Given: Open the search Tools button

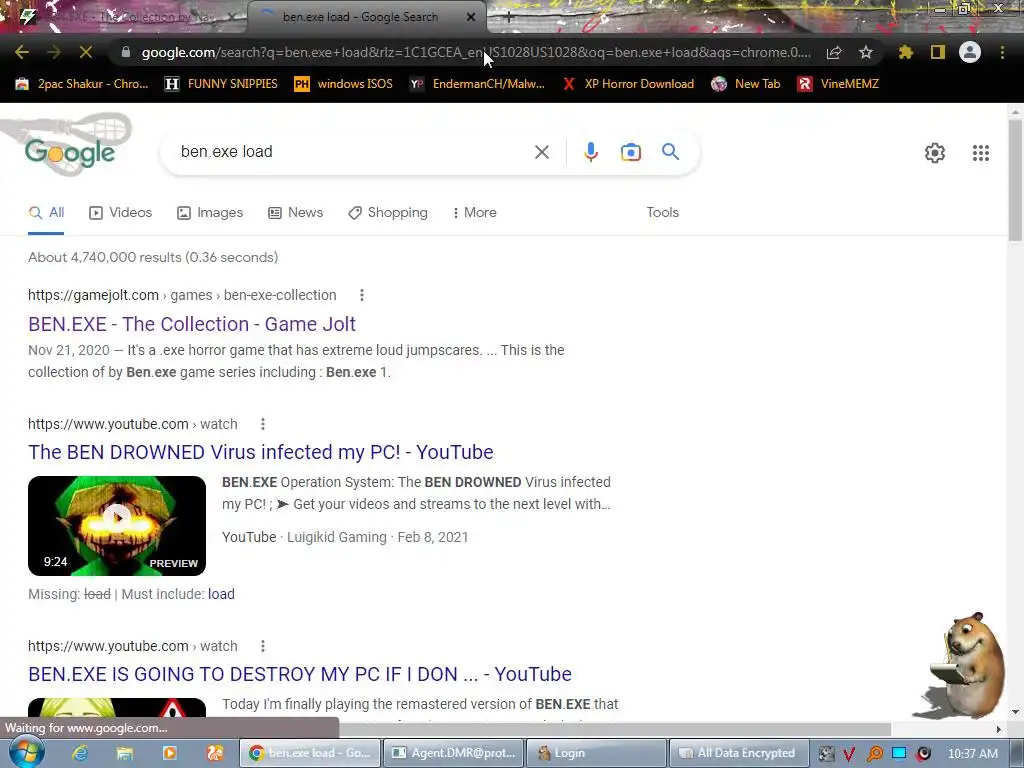Looking at the screenshot, I should pos(662,212).
